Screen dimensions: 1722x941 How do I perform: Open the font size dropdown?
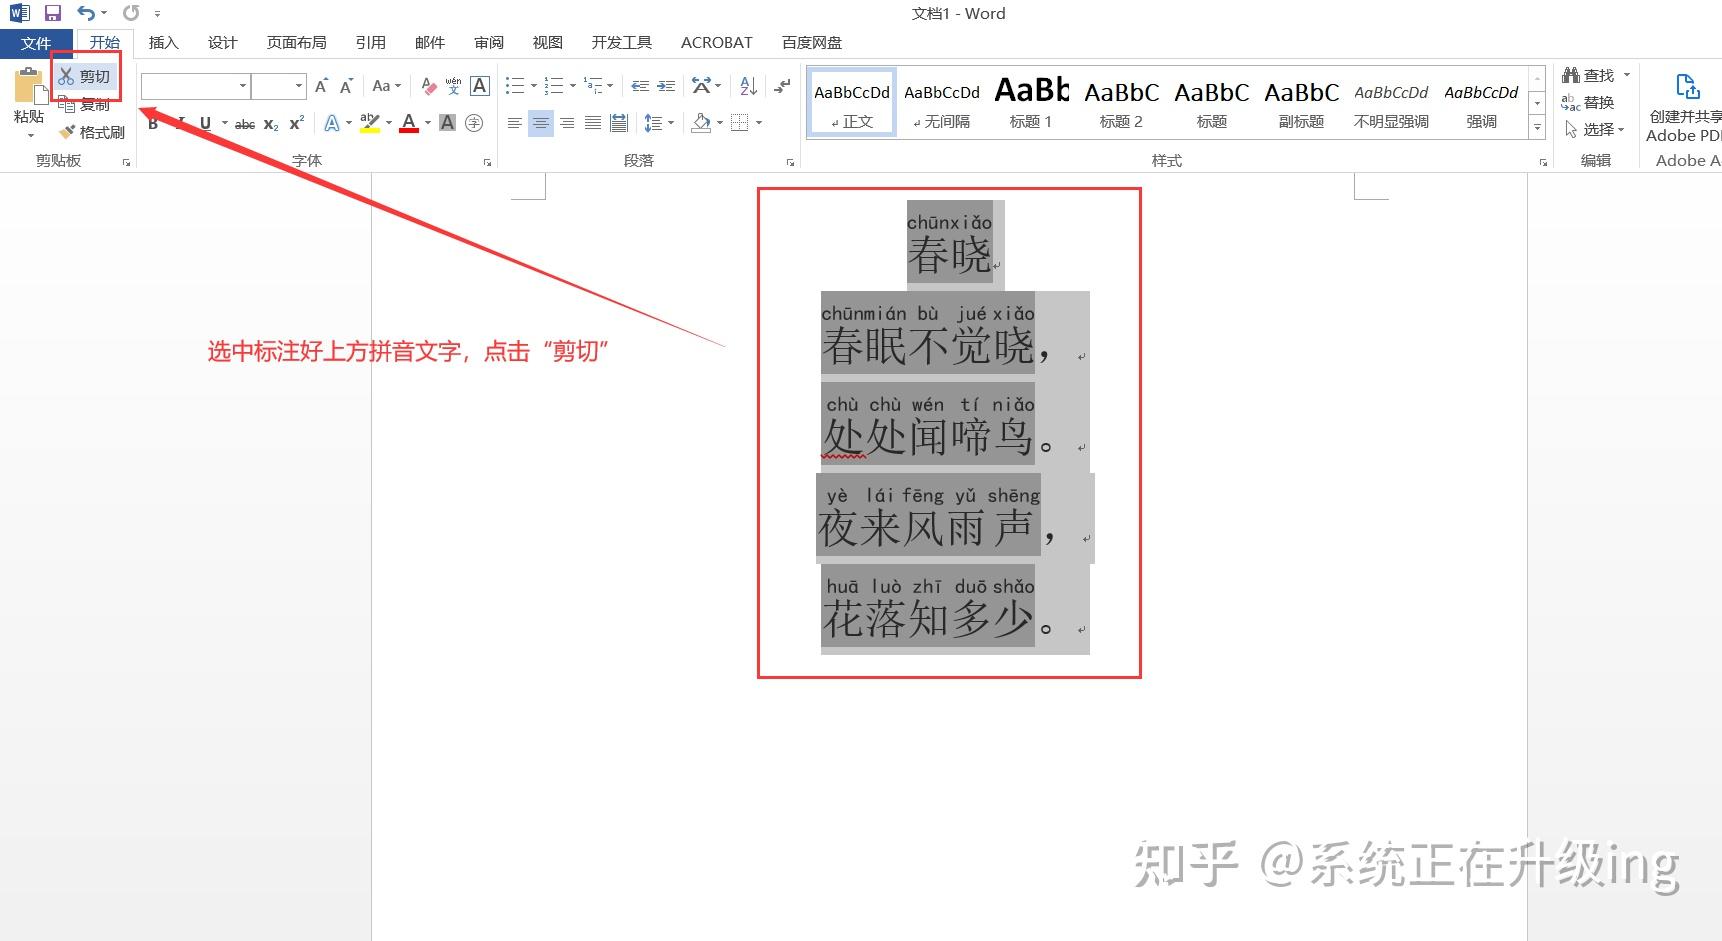[298, 86]
